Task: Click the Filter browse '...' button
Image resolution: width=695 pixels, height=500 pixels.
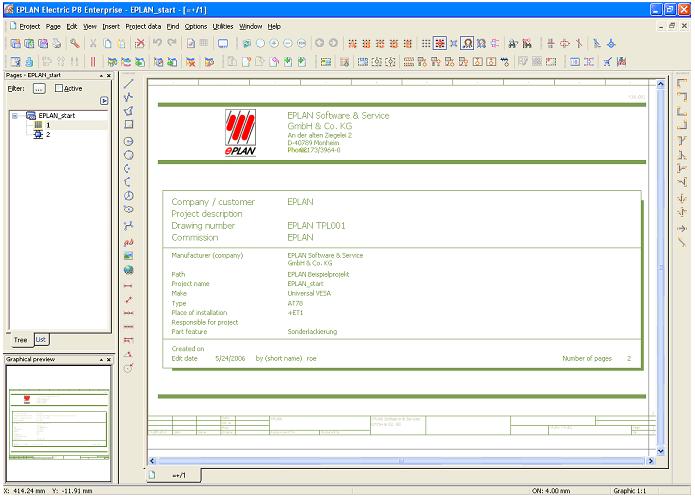Action: [39, 89]
